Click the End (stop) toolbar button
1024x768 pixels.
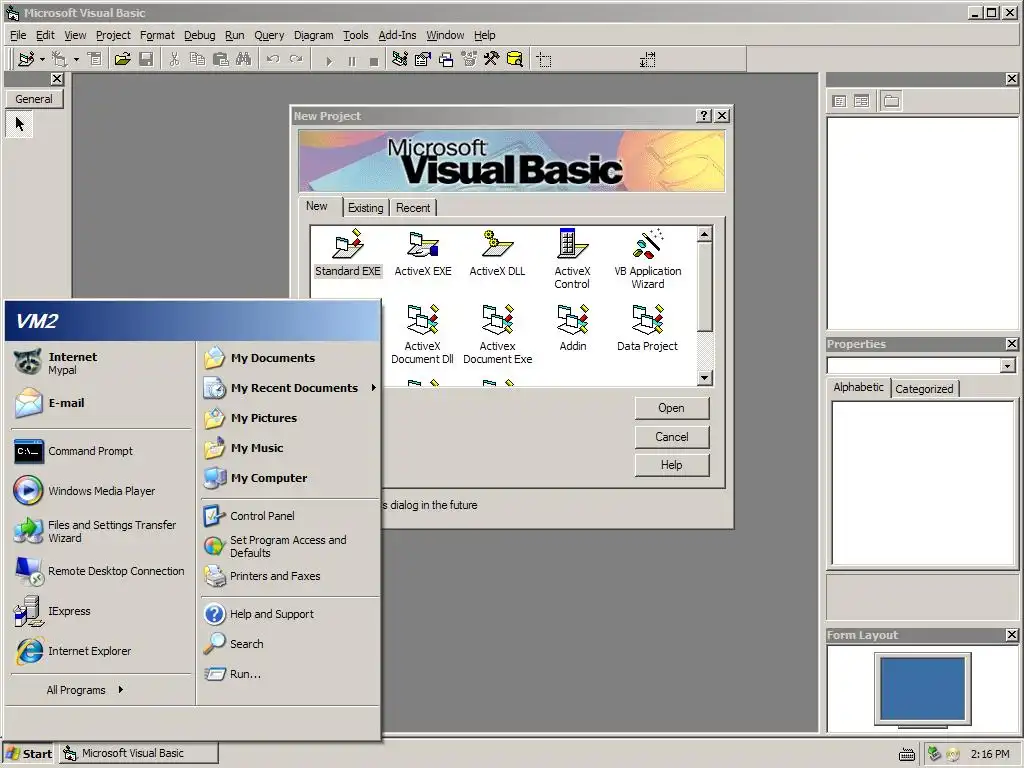coord(374,61)
